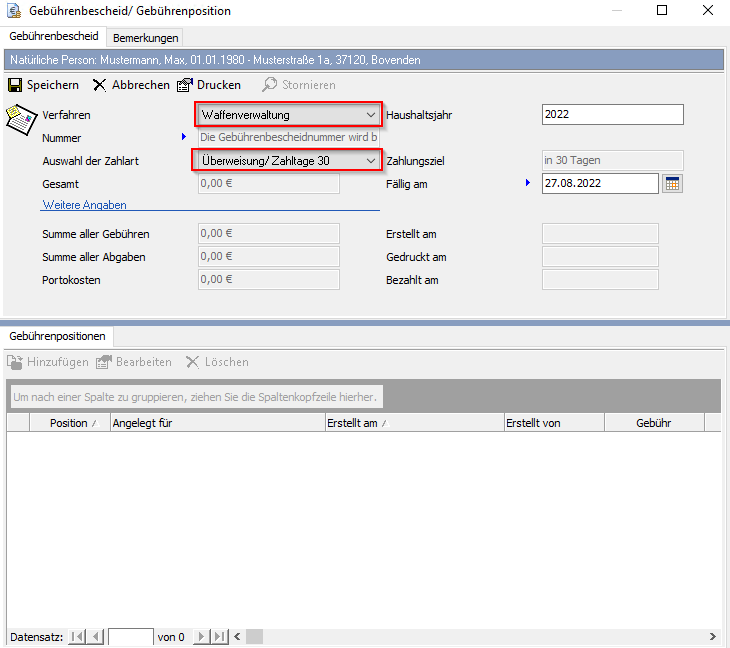The image size is (730, 648).
Task: Sort by the Position column header
Action: click(68, 423)
